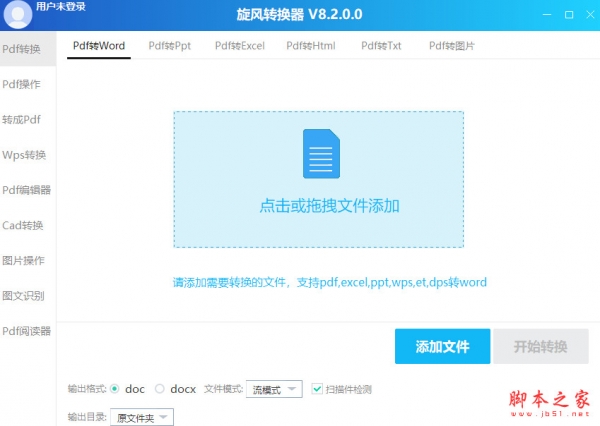Select the Pdf转Txt tab
The width and height of the screenshot is (600, 426).
[381, 46]
